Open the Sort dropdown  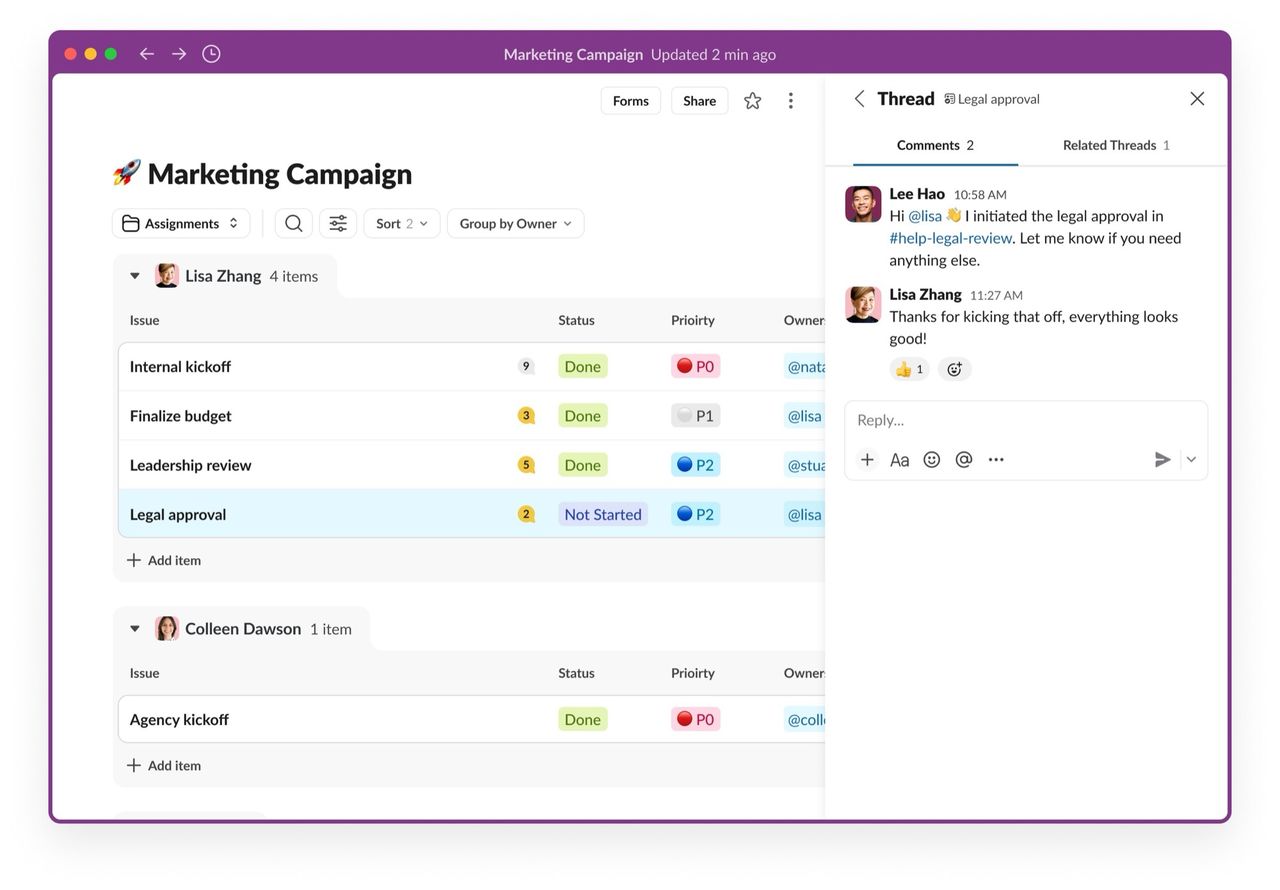(400, 223)
